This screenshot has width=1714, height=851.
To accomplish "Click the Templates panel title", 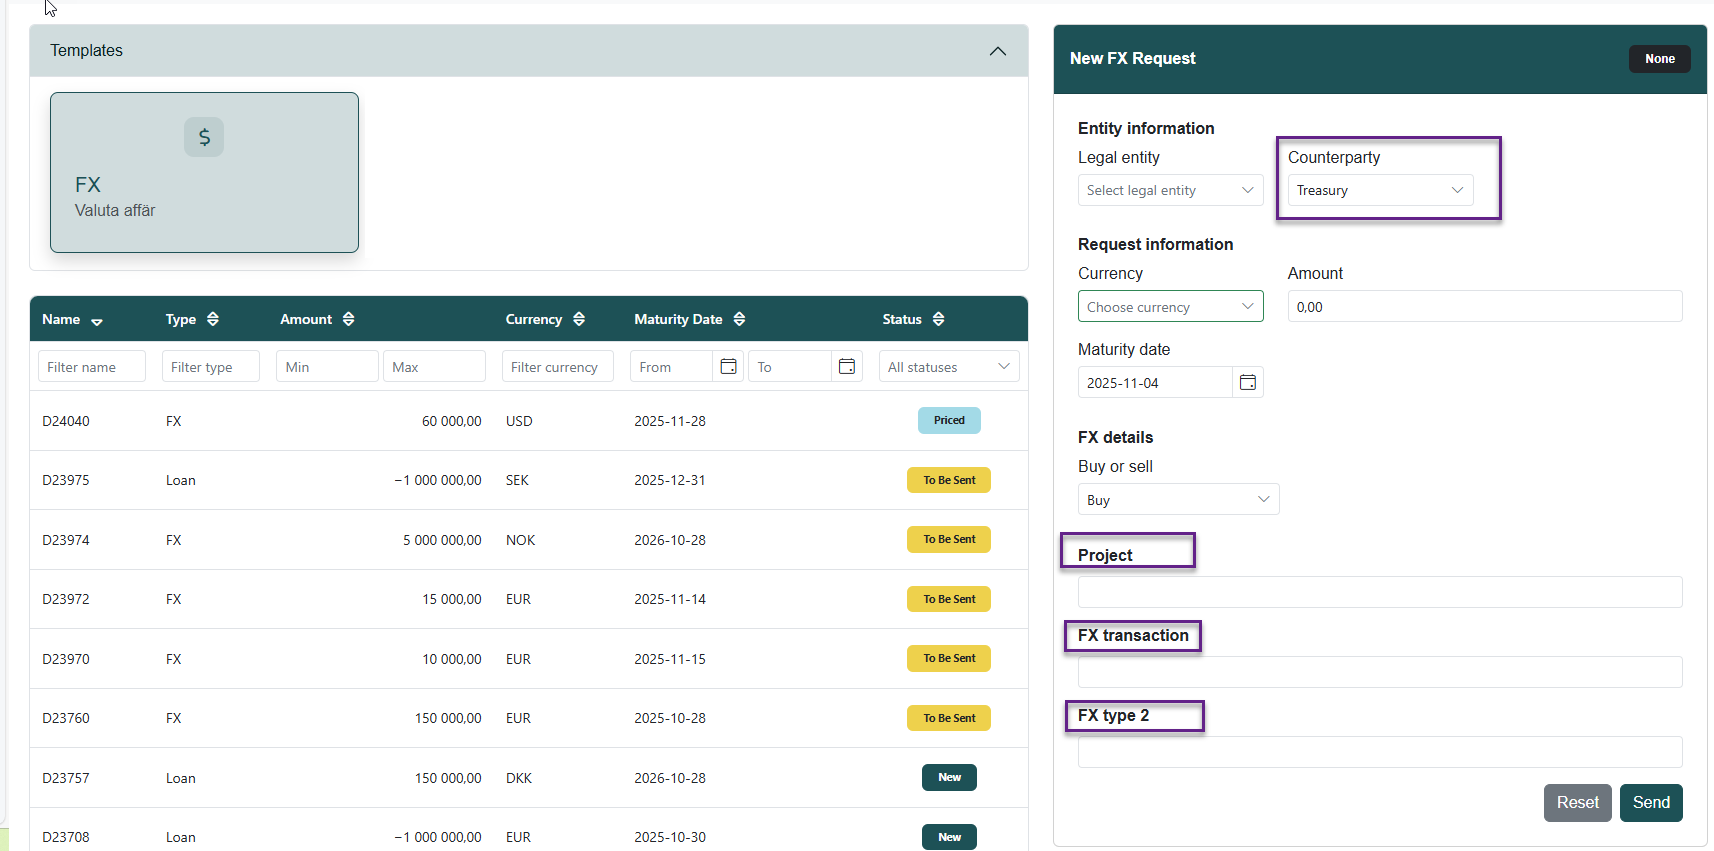I will pyautogui.click(x=87, y=51).
